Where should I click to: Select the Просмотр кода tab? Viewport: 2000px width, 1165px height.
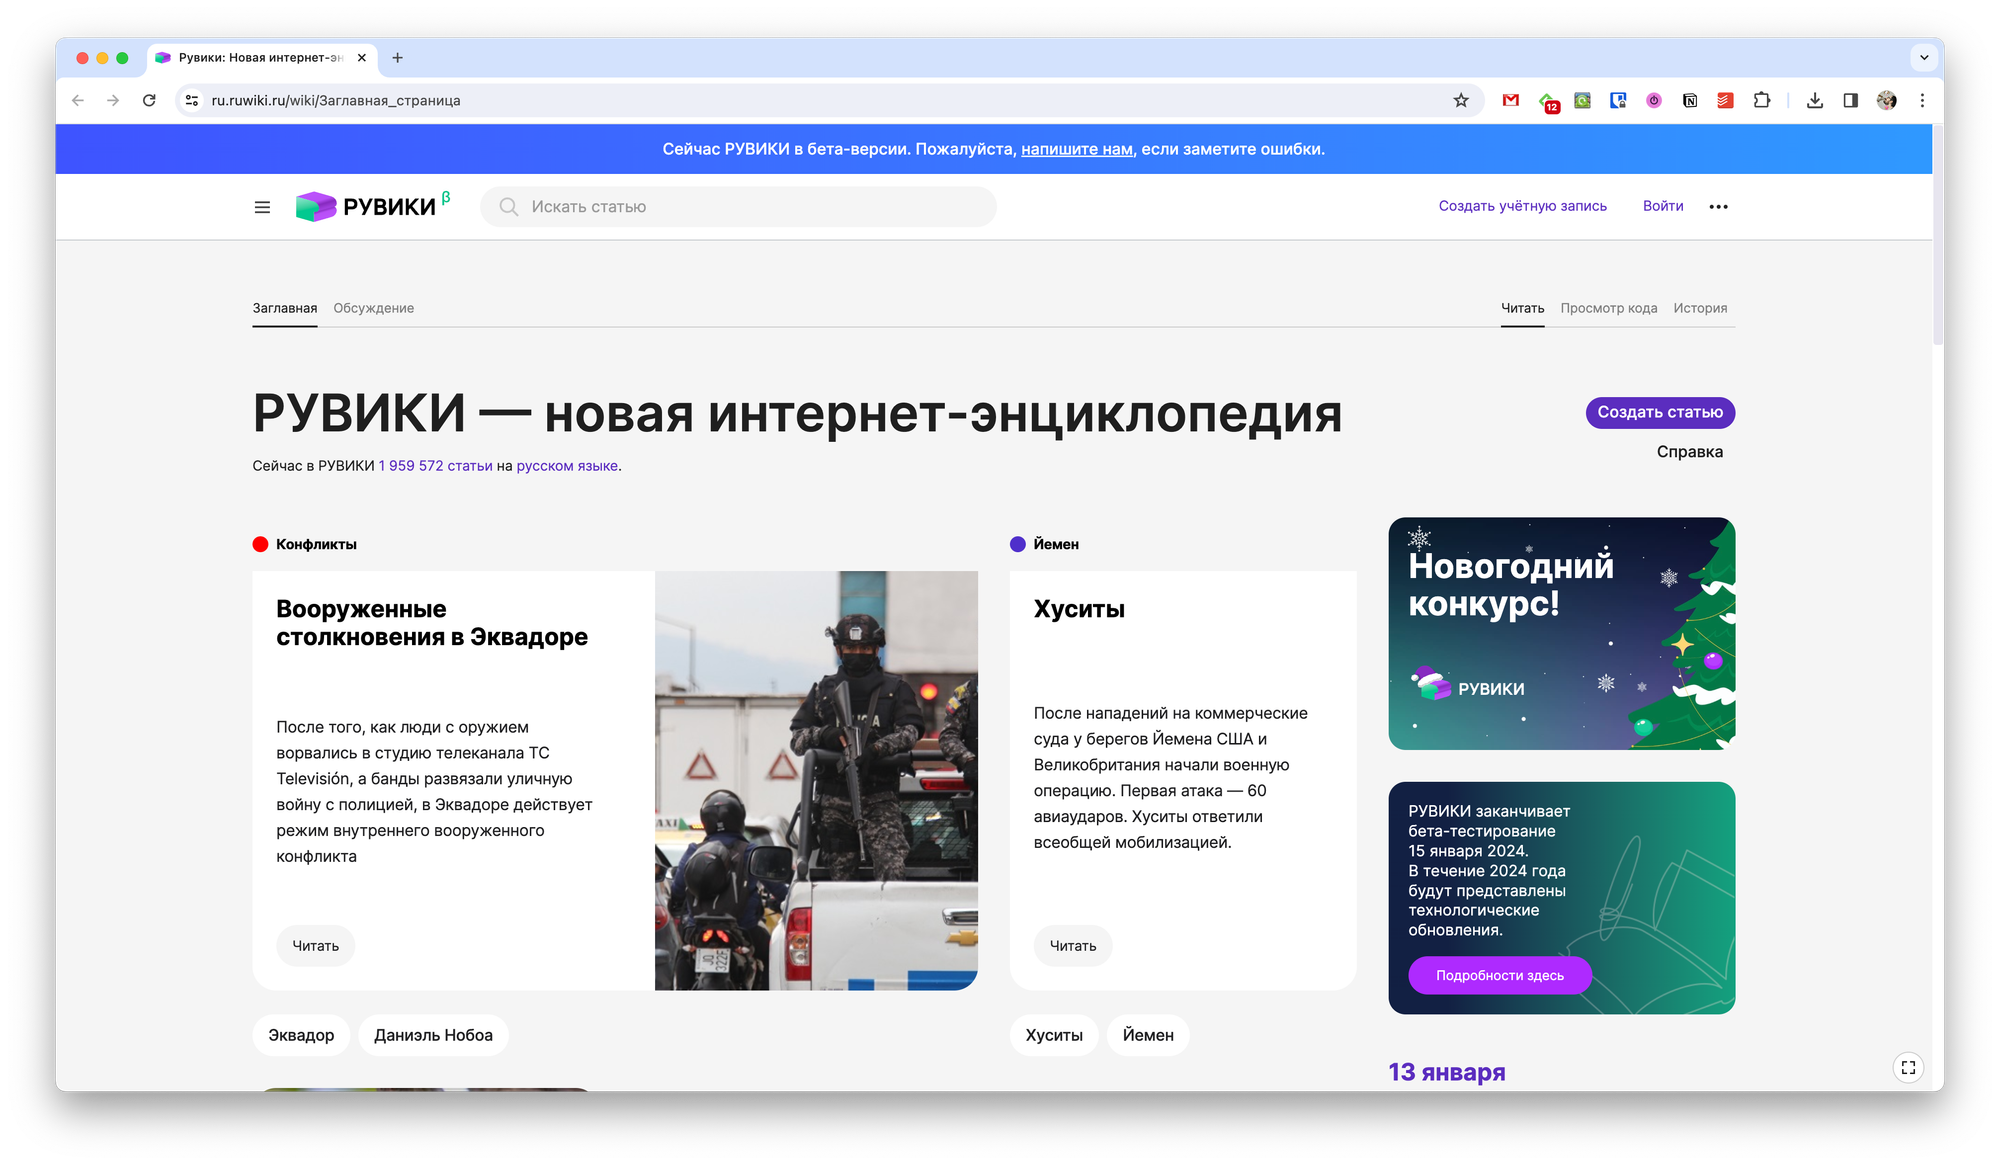[x=1608, y=308]
